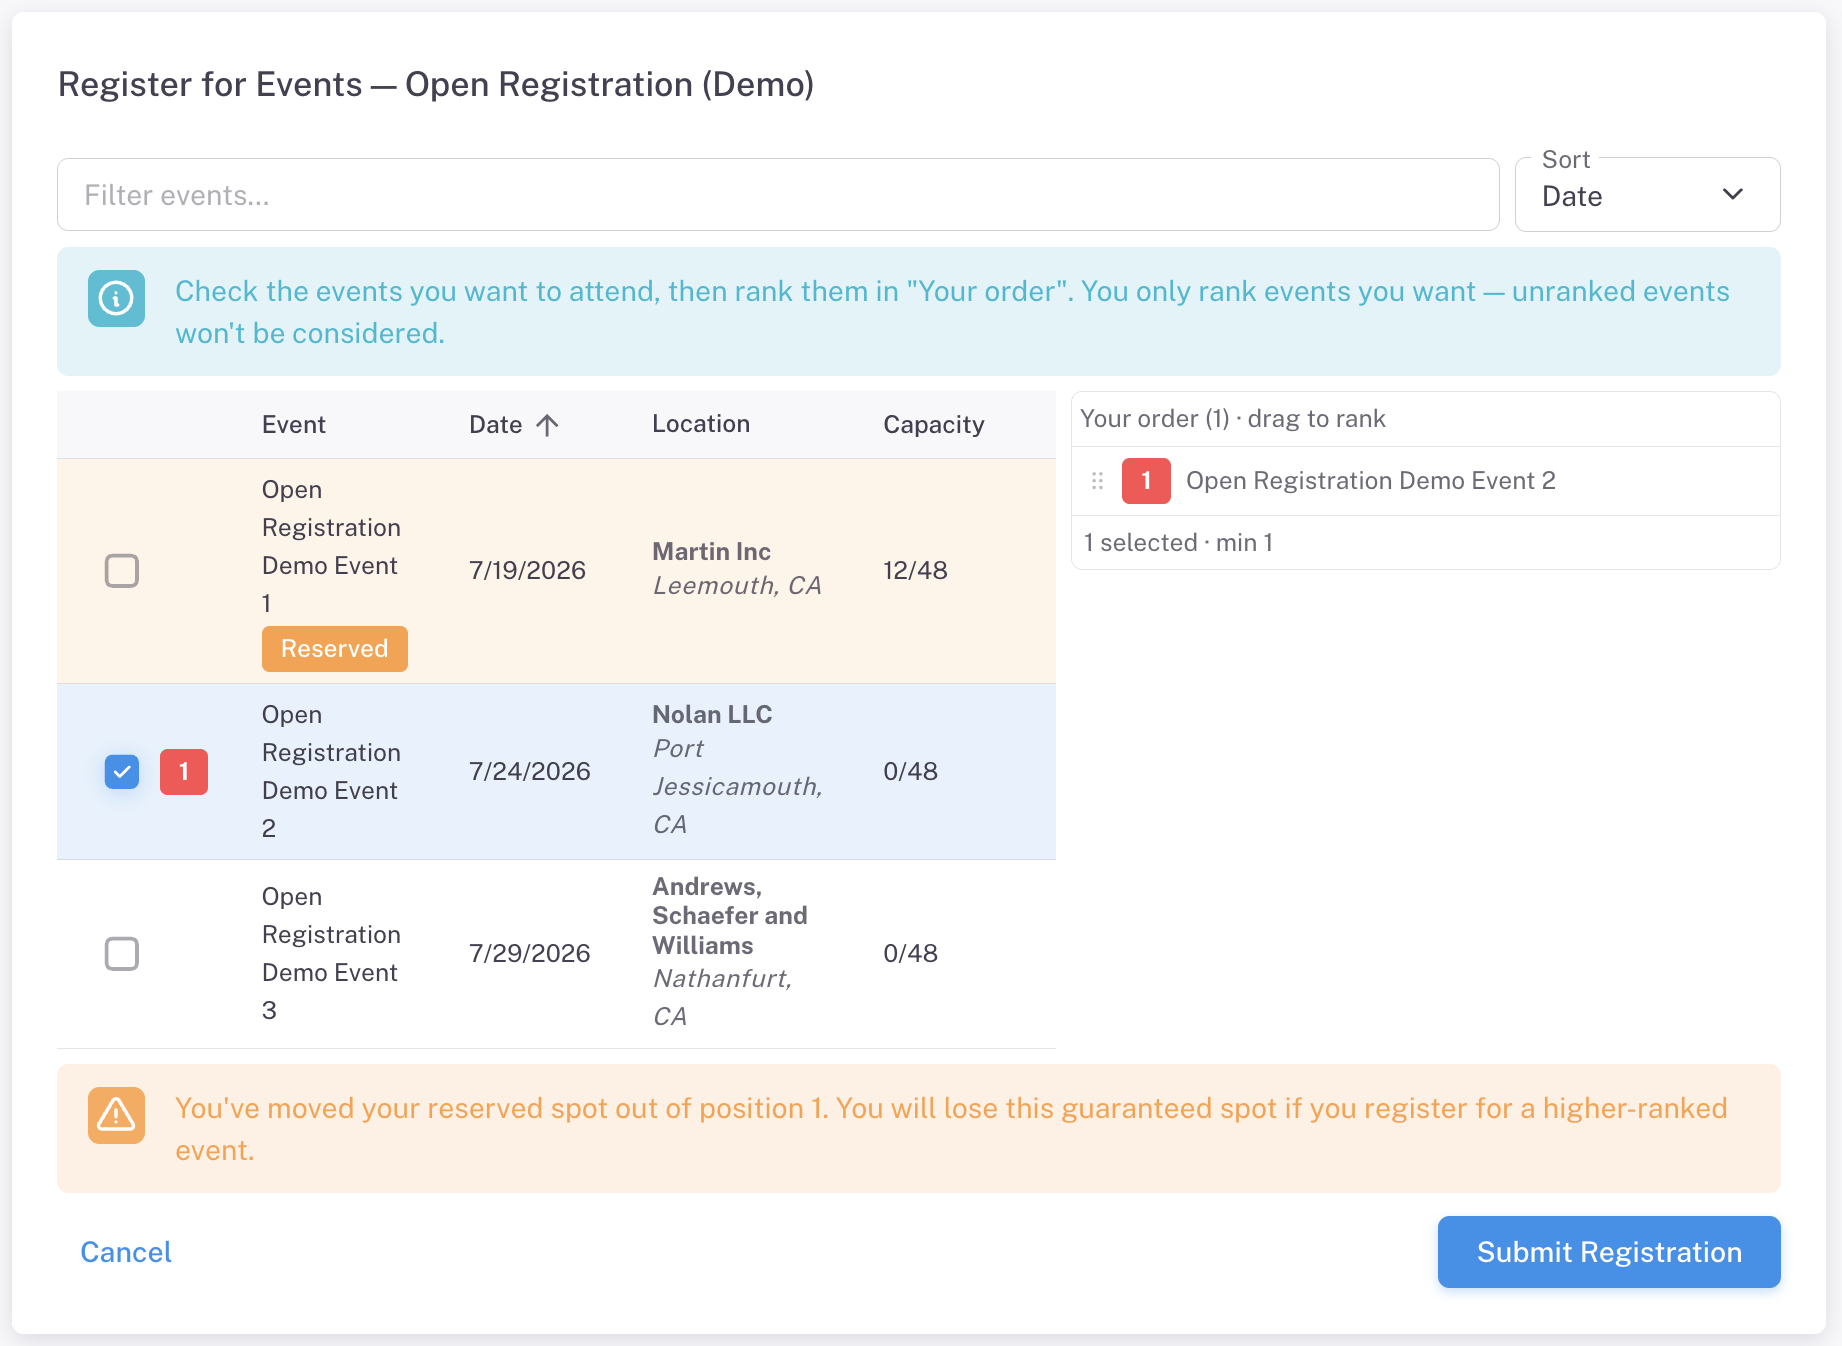Click the Capacity column header

click(x=934, y=425)
